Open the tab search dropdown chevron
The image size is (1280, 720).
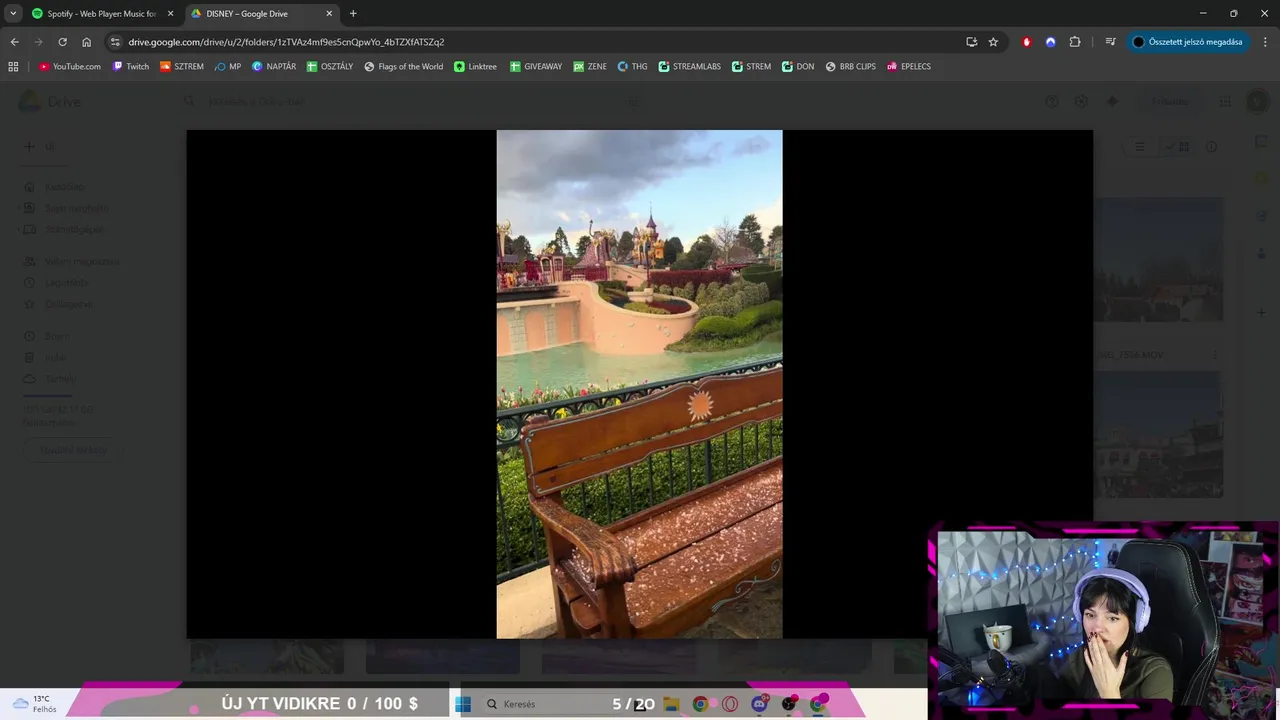13,13
